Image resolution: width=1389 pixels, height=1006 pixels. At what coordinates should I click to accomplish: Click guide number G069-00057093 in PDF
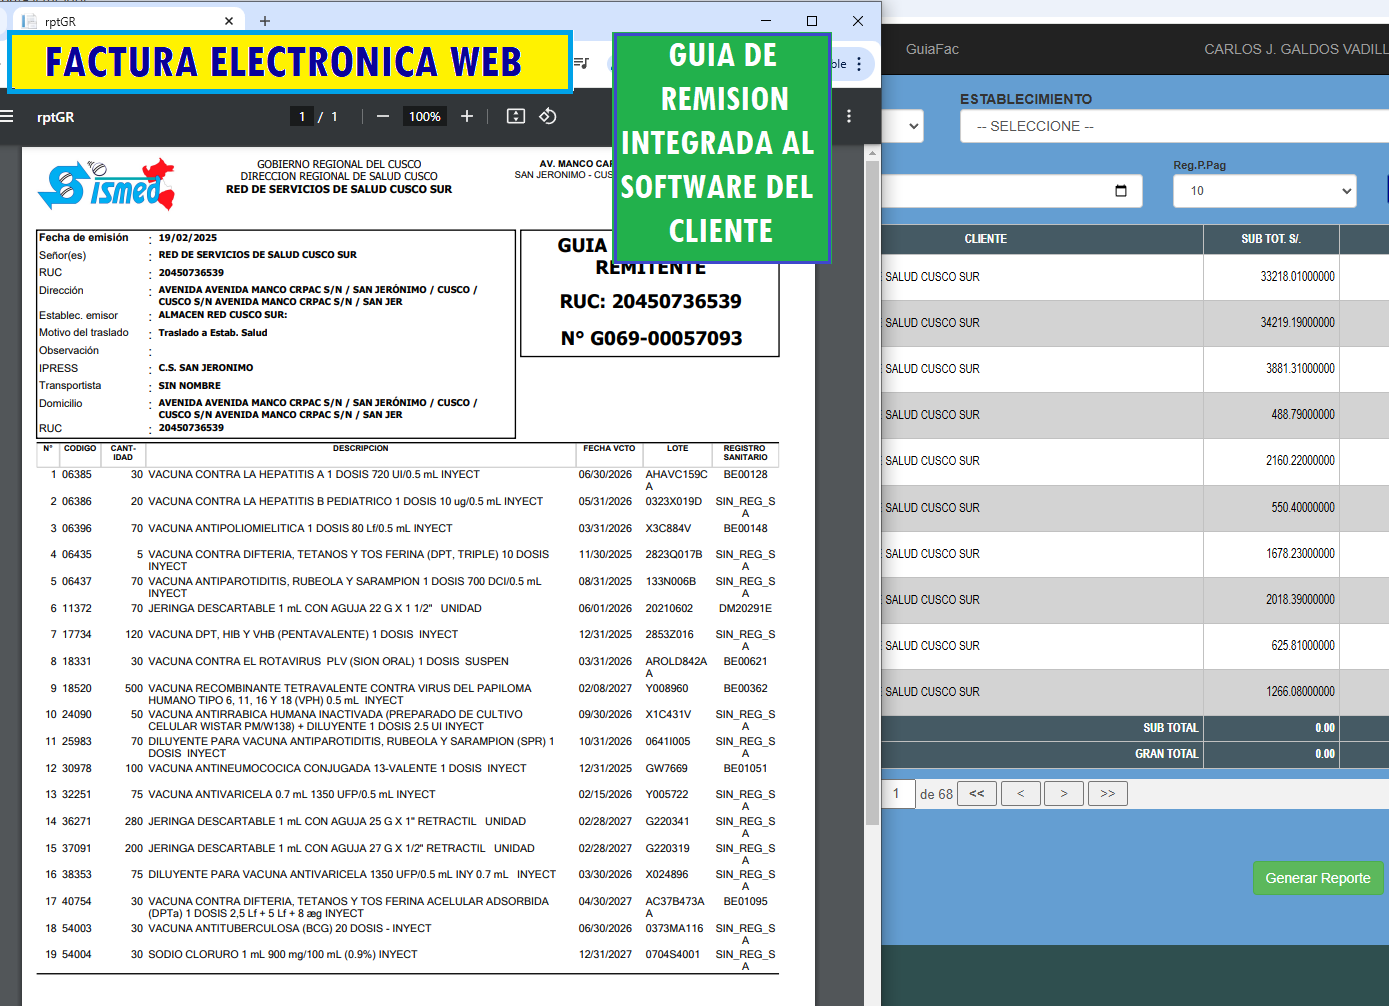click(651, 338)
